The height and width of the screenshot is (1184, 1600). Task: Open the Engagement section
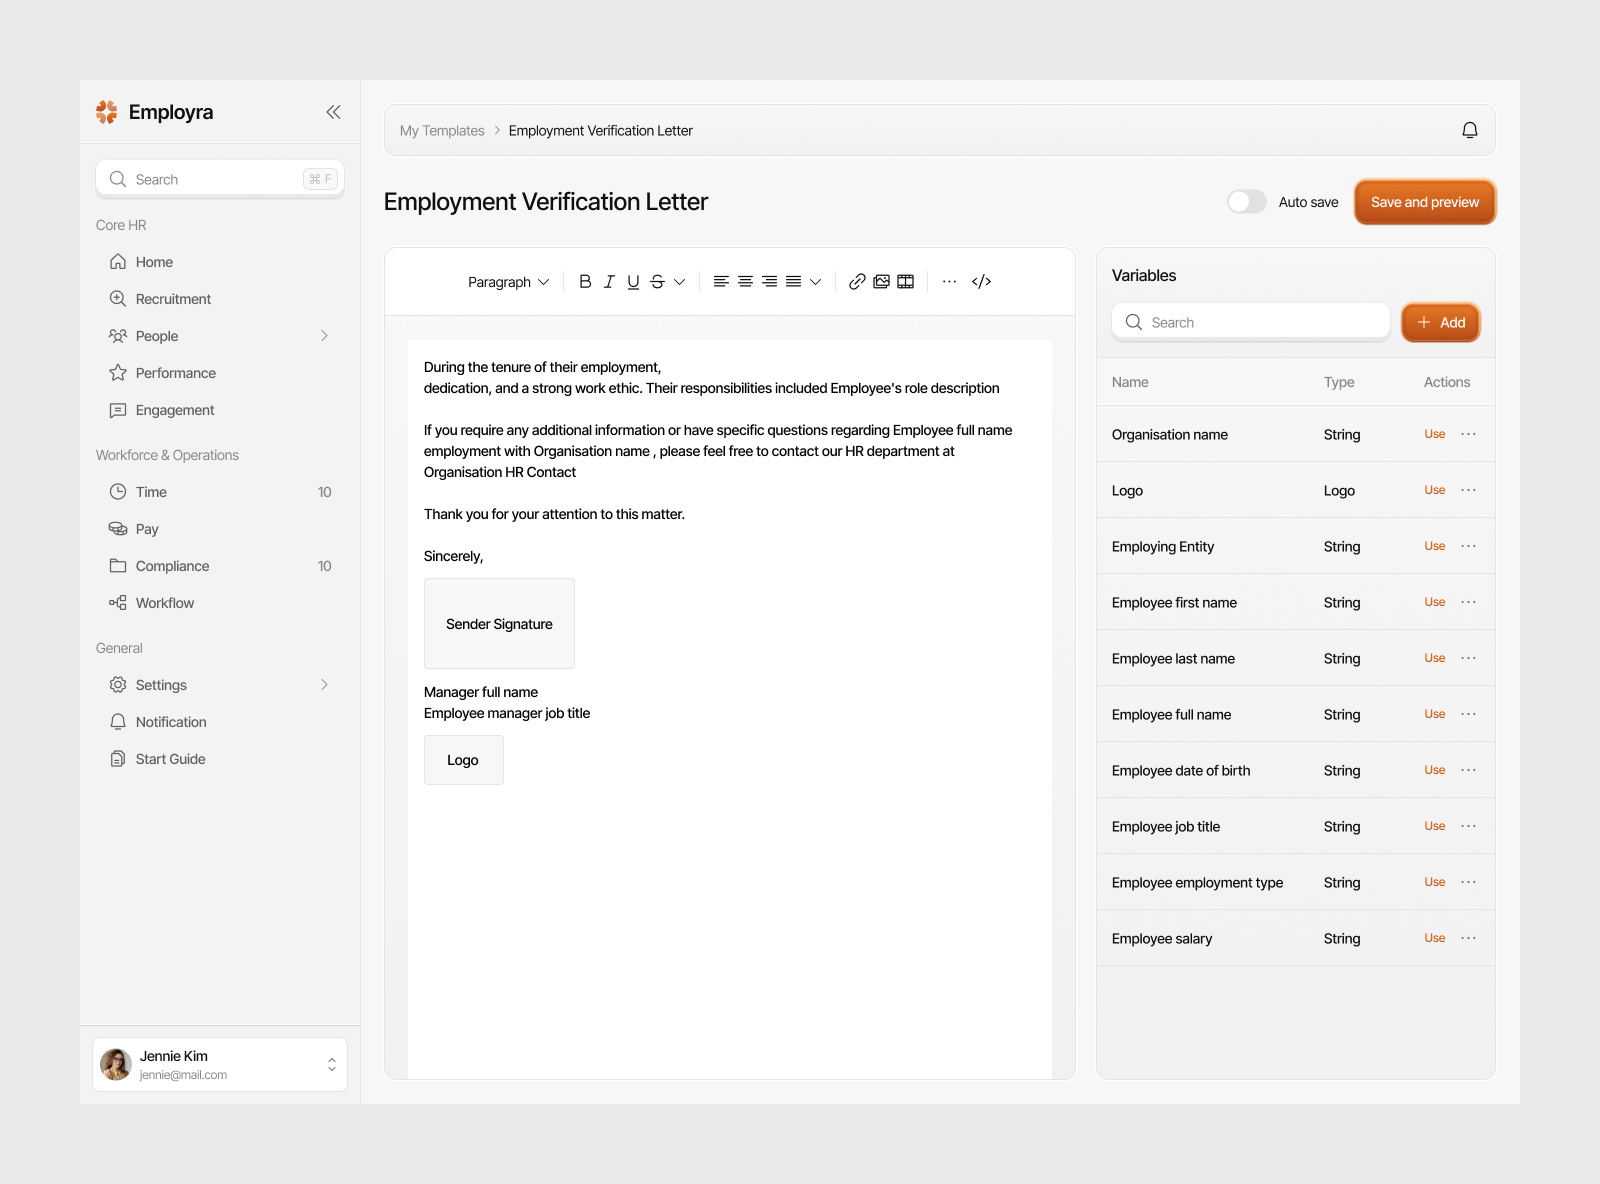click(x=220, y=410)
